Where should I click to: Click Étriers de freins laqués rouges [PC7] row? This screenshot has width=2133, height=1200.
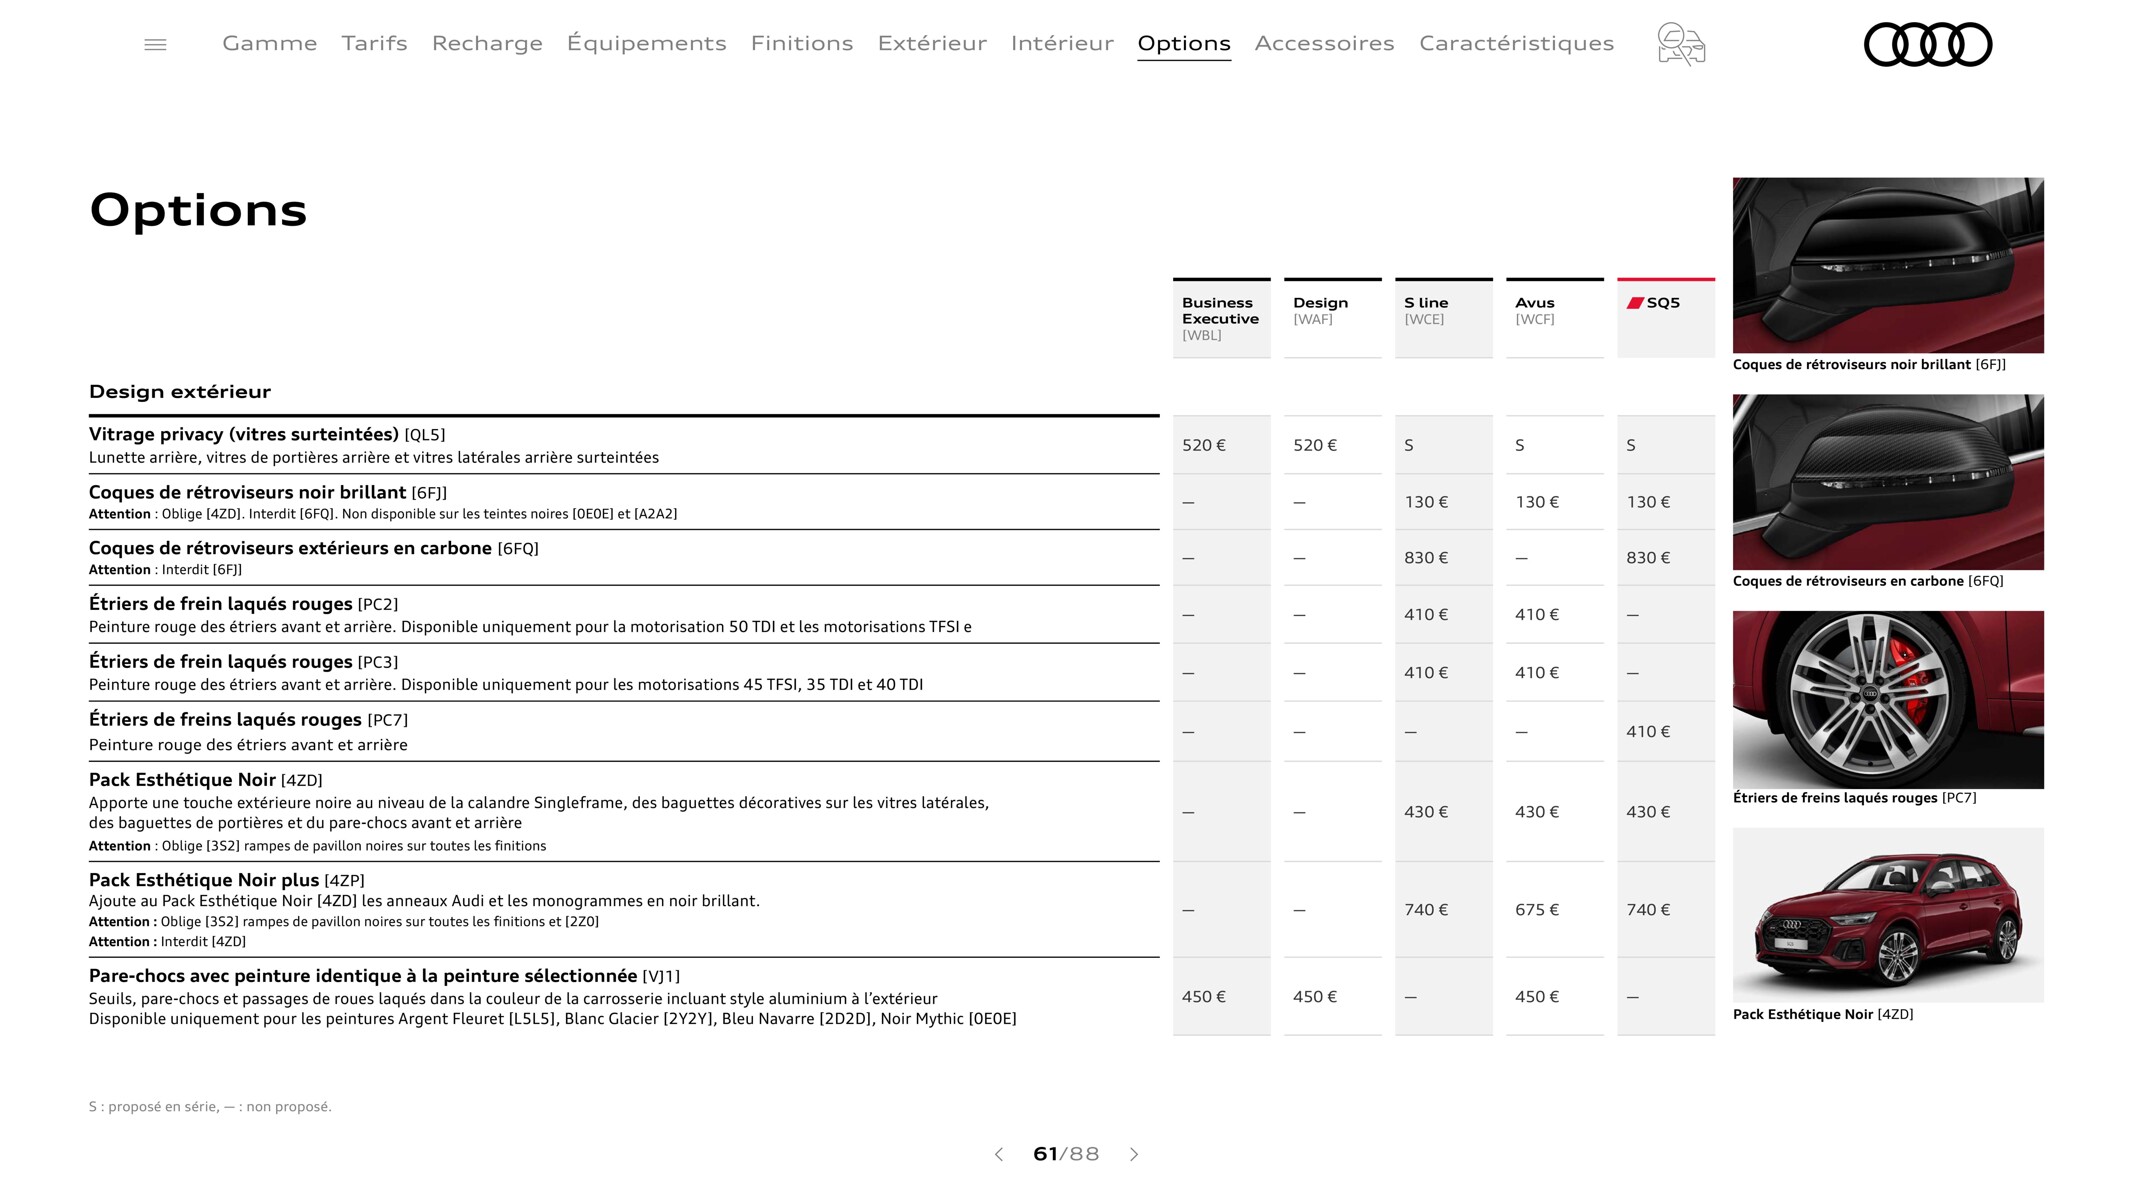point(624,732)
